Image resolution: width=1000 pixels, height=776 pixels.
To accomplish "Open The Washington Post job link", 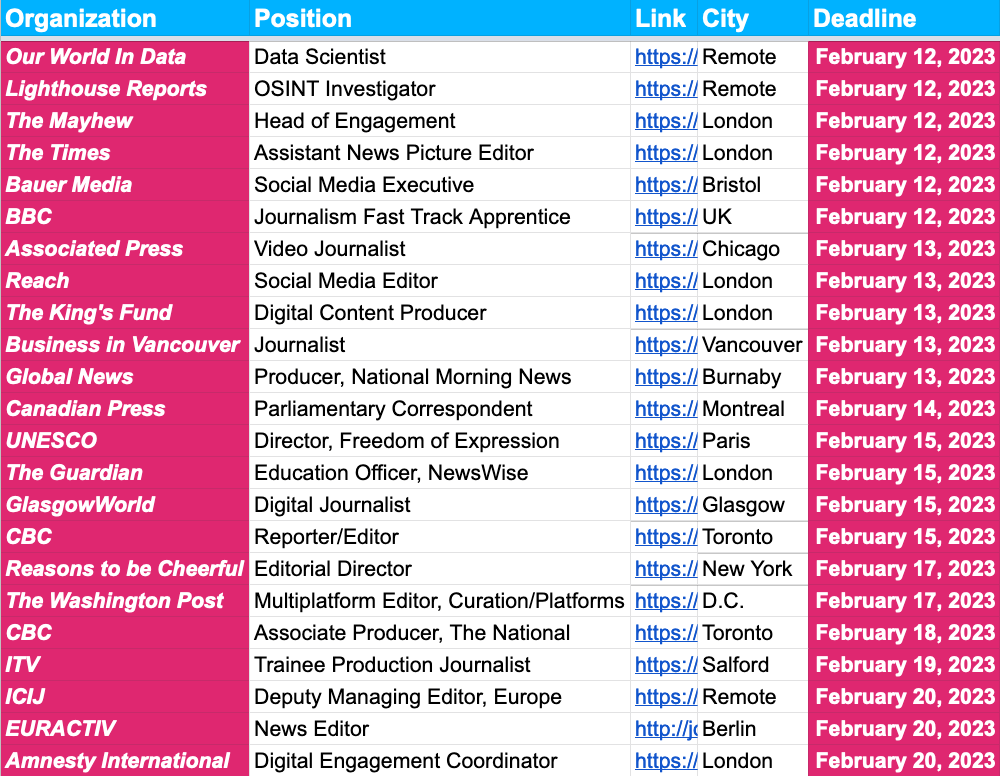I will pos(665,601).
